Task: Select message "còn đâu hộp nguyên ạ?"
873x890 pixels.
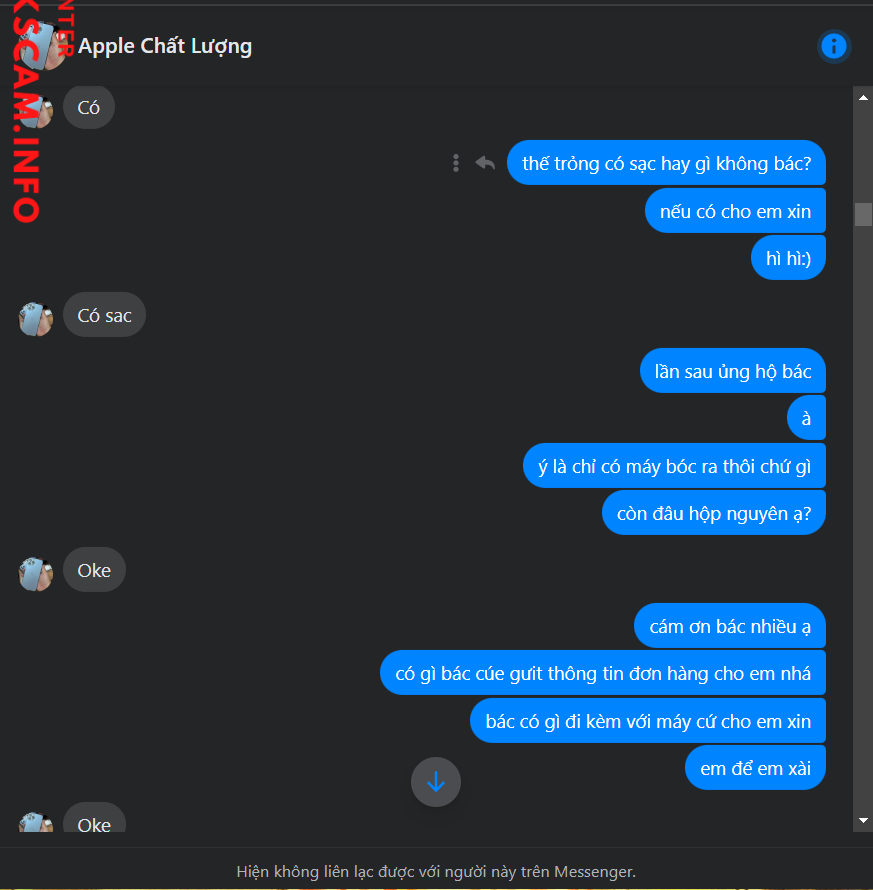Action: tap(714, 513)
